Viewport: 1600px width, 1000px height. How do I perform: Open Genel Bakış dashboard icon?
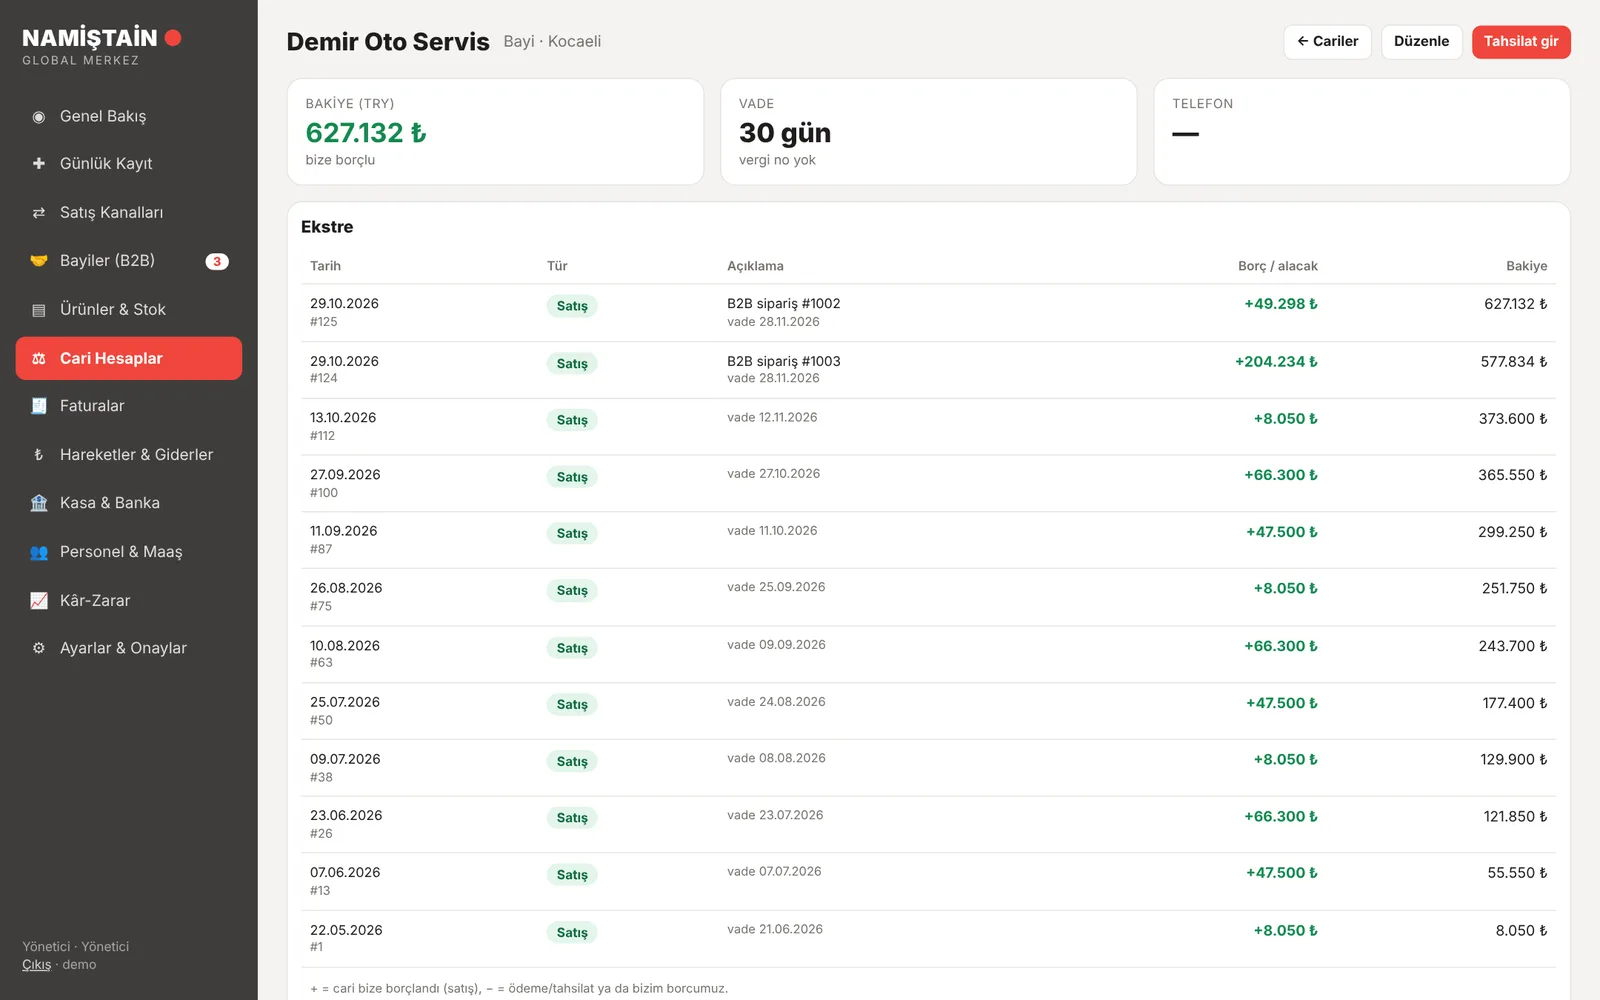pyautogui.click(x=39, y=117)
